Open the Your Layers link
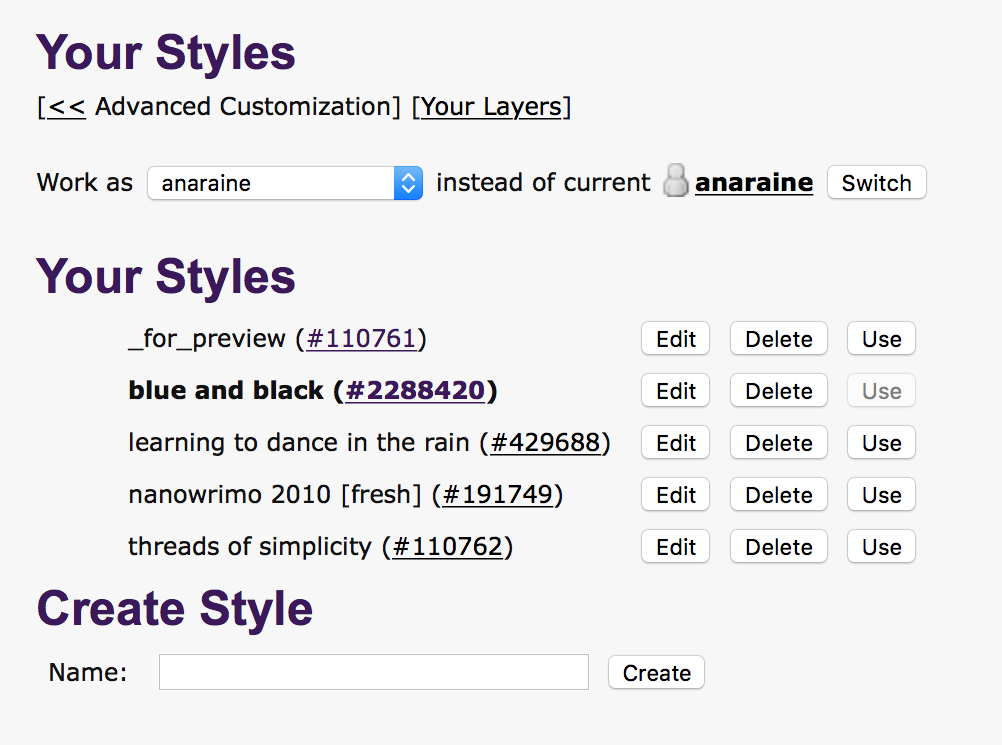 point(491,107)
